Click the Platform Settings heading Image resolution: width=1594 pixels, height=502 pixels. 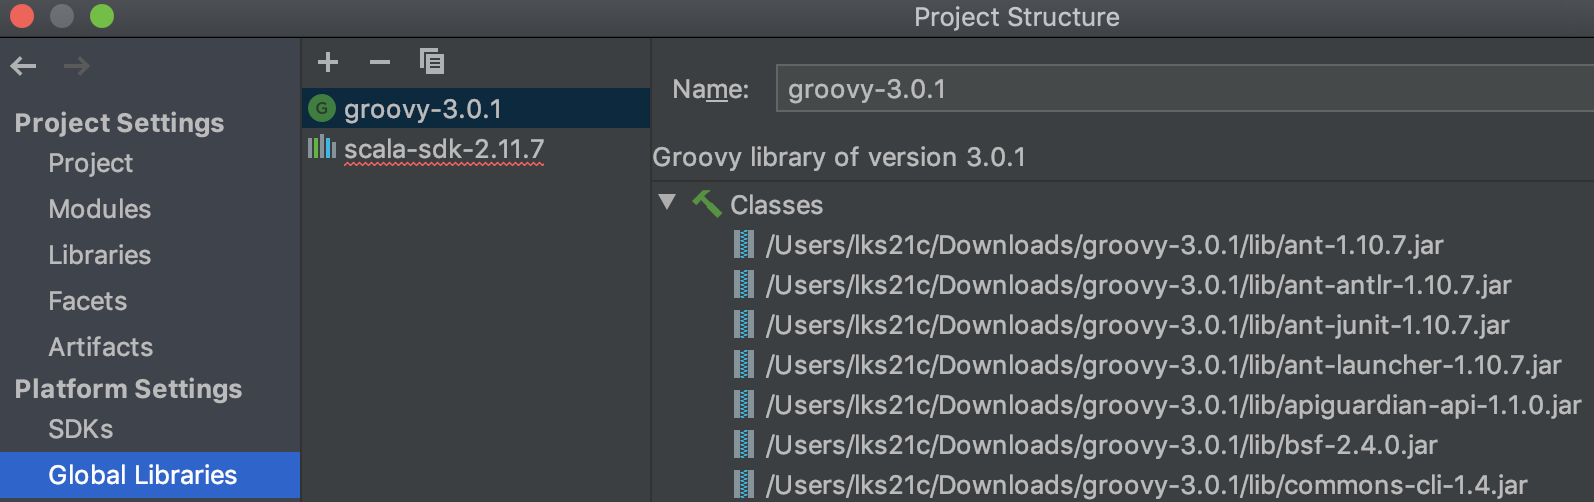[128, 389]
